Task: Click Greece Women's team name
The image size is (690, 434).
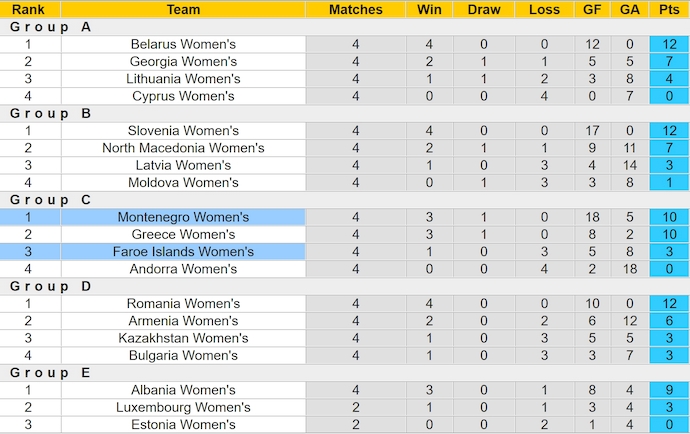Action: (x=183, y=235)
